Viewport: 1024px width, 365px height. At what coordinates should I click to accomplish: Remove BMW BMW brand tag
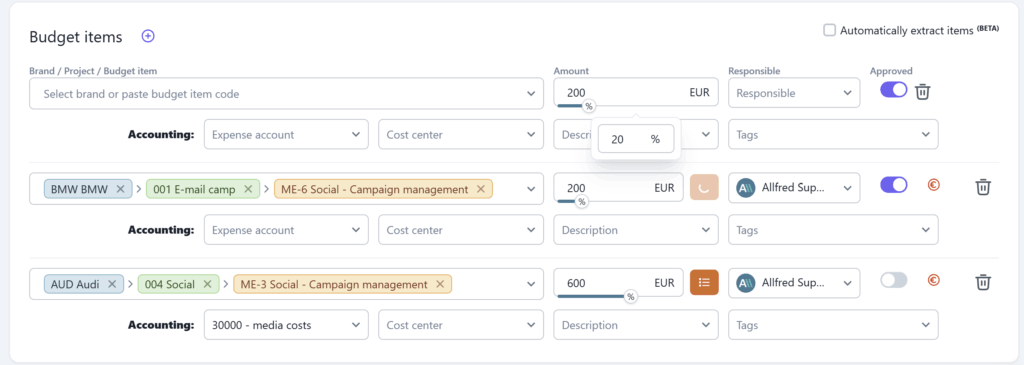click(120, 189)
